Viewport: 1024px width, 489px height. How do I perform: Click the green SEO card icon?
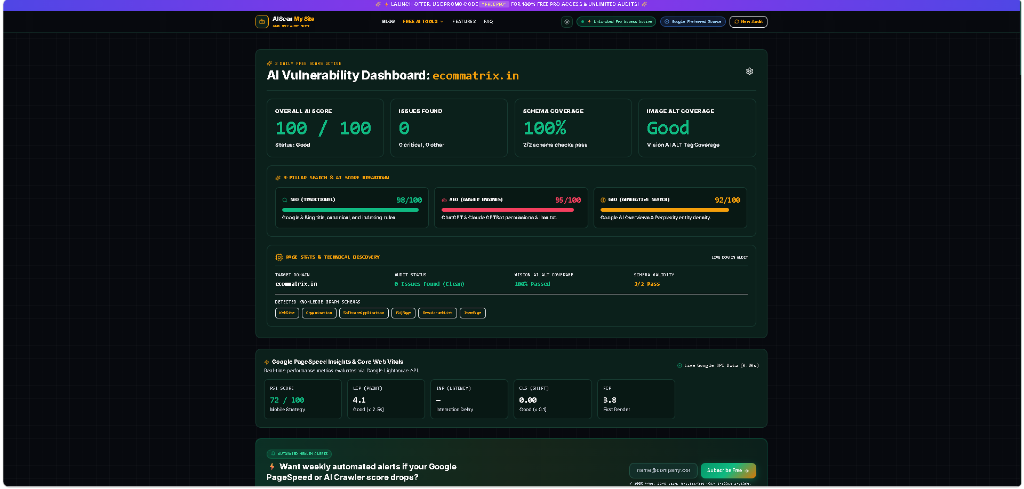(285, 200)
